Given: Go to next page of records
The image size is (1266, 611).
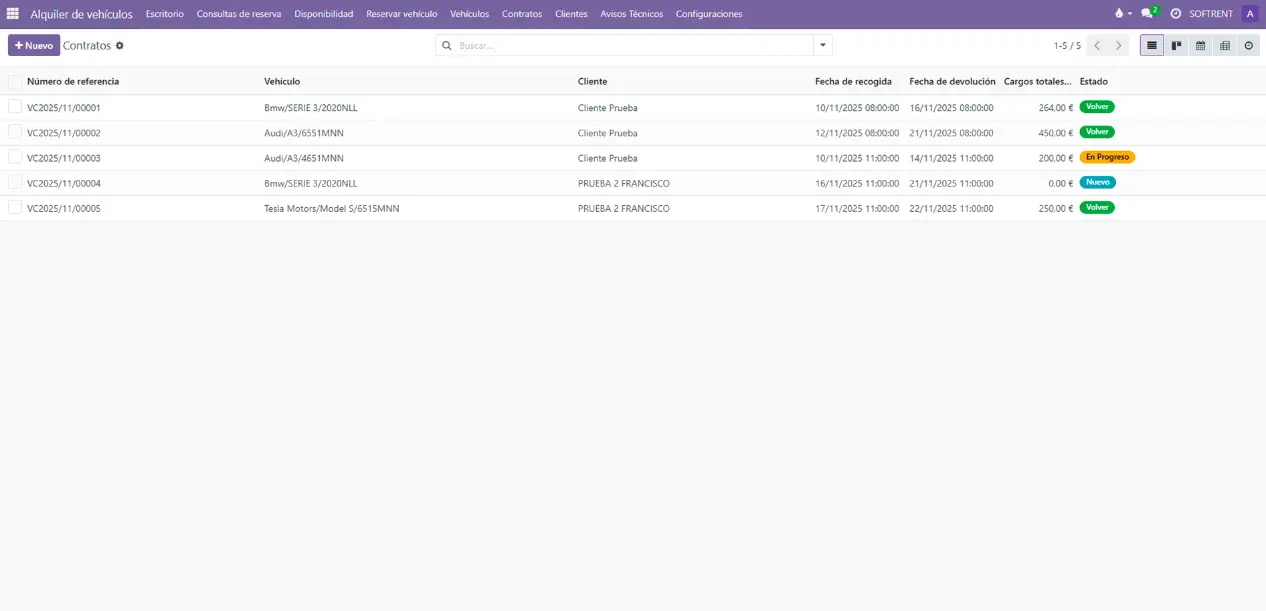Looking at the screenshot, I should point(1119,45).
